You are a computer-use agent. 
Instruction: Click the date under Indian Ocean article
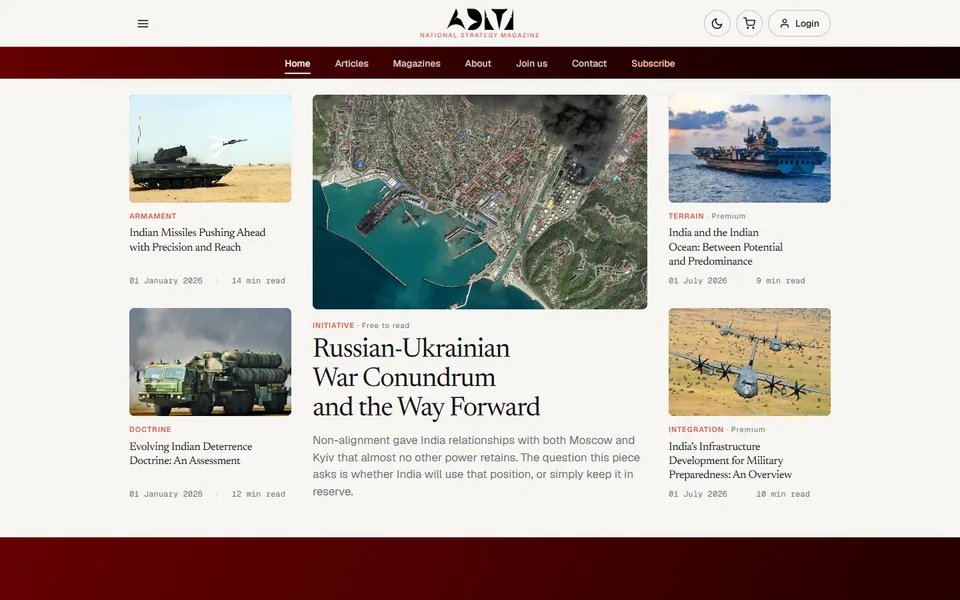tap(697, 281)
